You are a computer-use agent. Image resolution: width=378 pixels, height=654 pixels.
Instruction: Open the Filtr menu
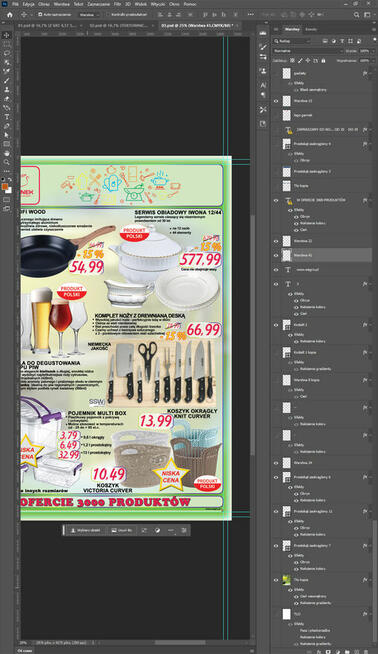click(117, 4)
